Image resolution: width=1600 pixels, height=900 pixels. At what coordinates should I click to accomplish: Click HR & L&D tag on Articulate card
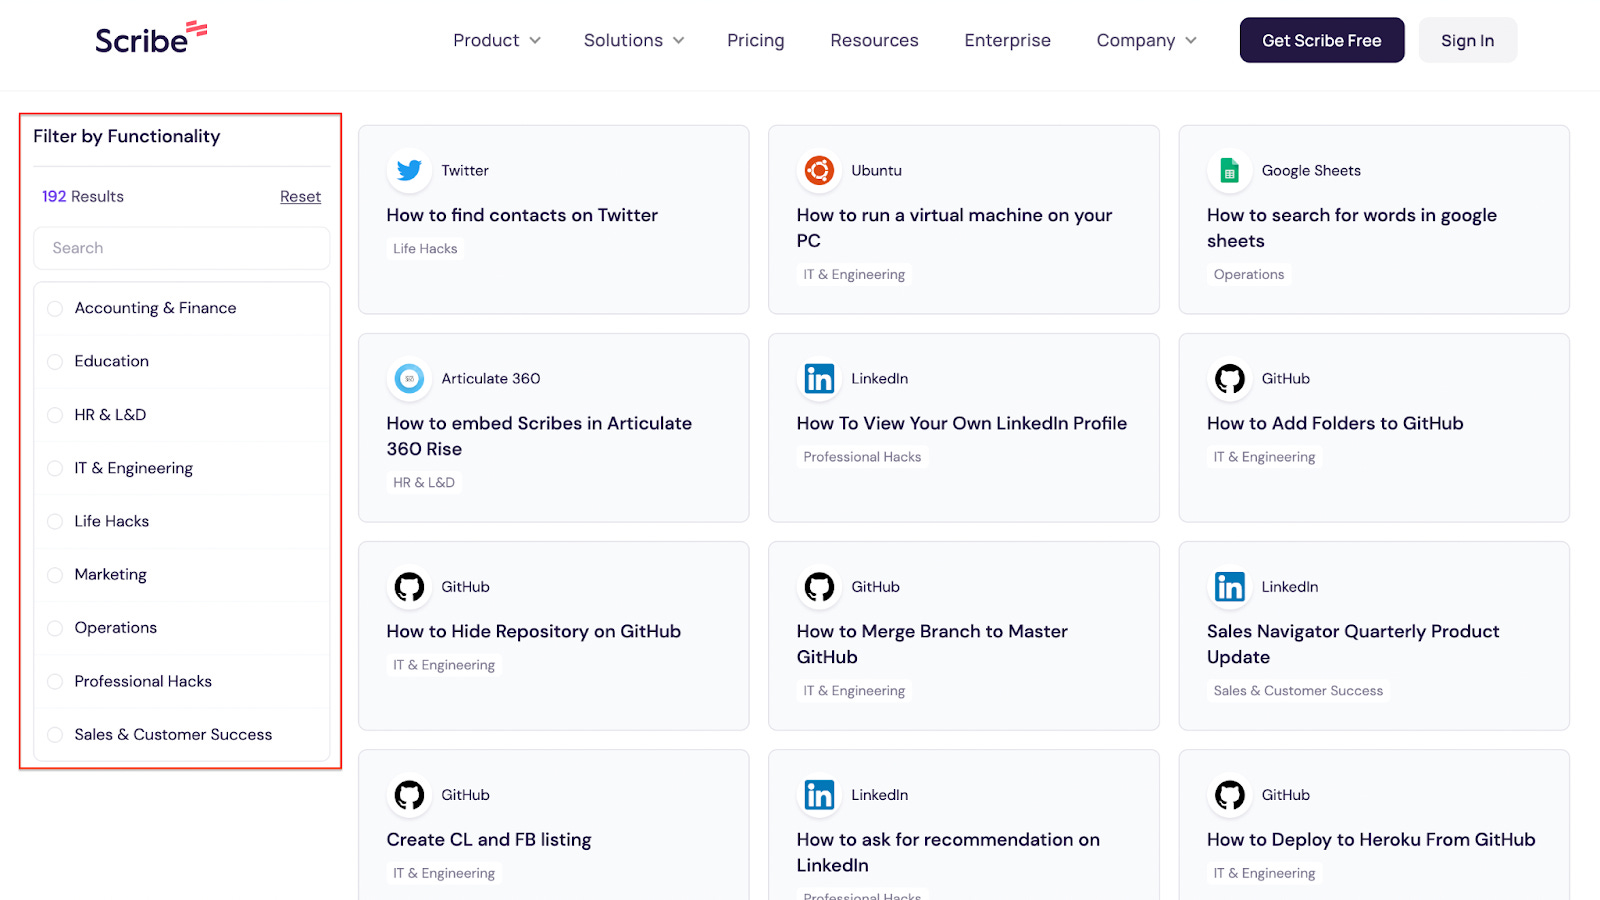pos(424,483)
